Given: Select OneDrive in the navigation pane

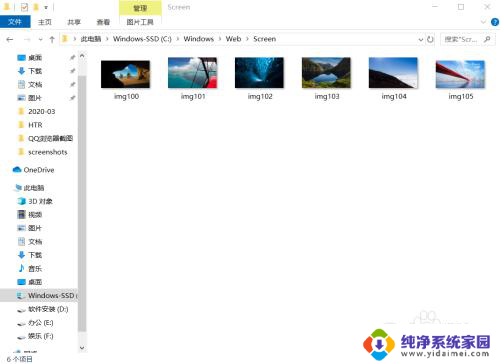Looking at the screenshot, I should click(38, 170).
